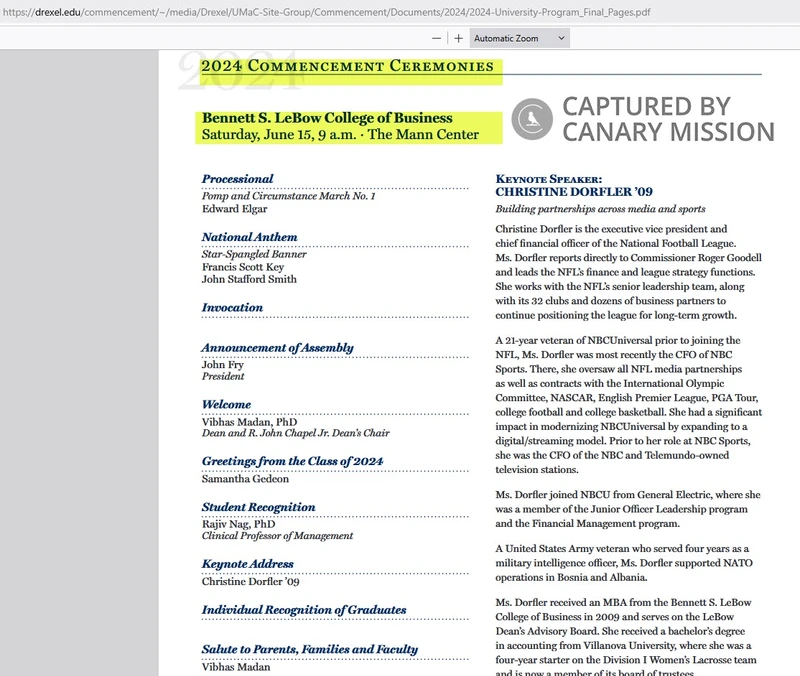800x676 pixels.
Task: Click 'Clinical Professor of Management'
Action: 277,536
